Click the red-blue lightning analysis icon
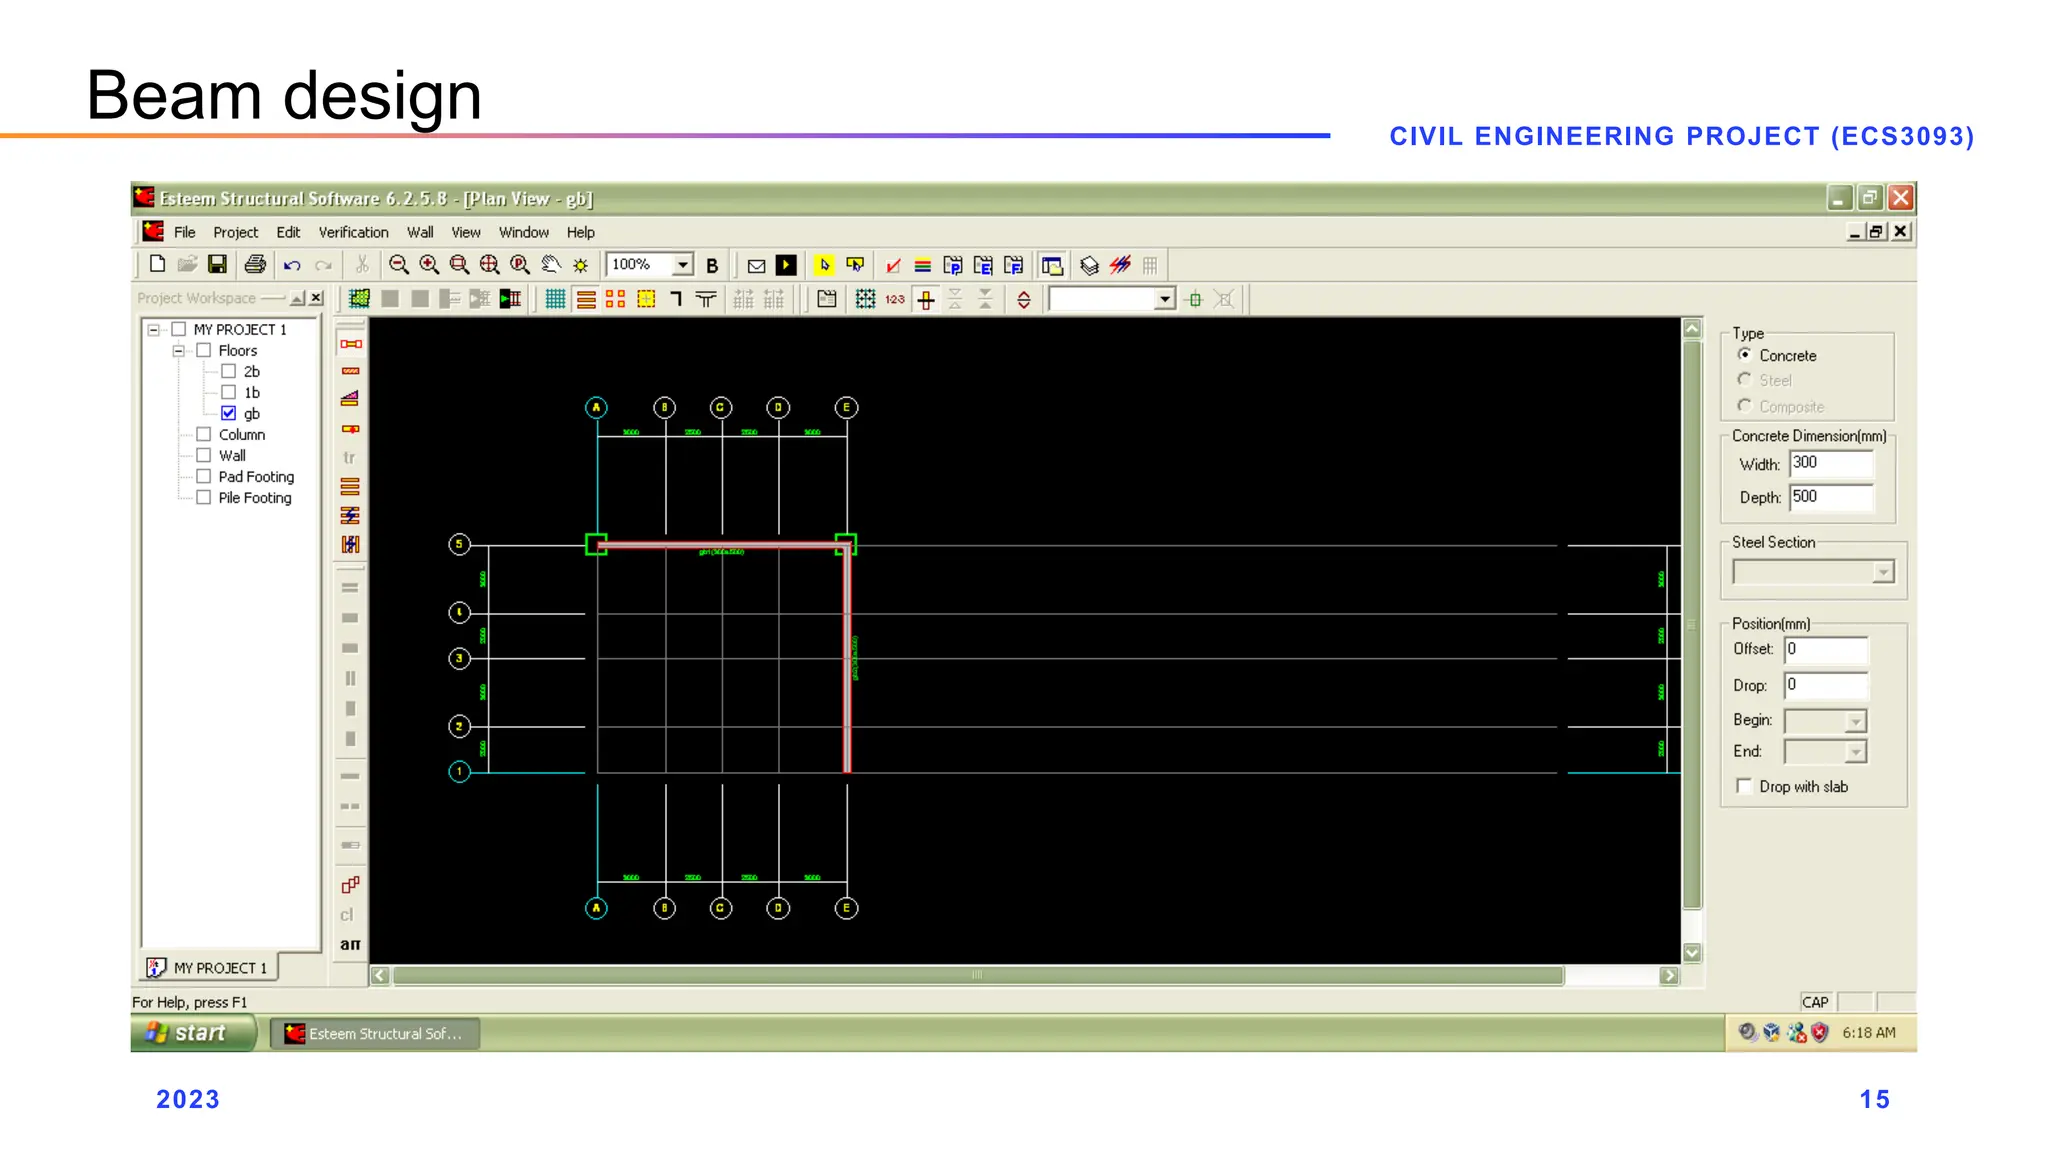This screenshot has width=2048, height=1152. pos(1120,265)
